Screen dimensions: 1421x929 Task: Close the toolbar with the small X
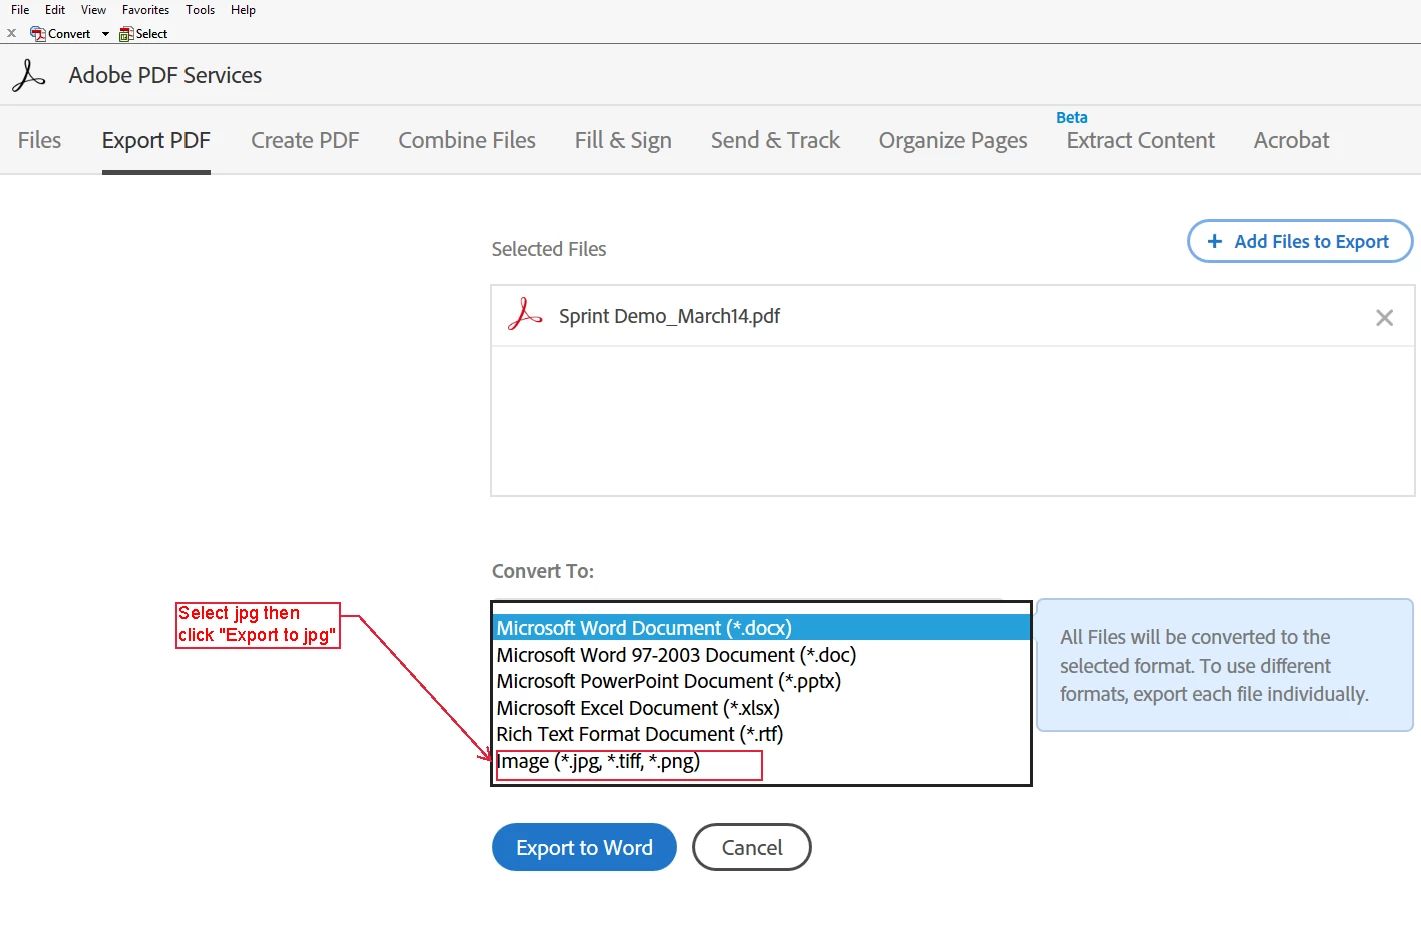(12, 33)
